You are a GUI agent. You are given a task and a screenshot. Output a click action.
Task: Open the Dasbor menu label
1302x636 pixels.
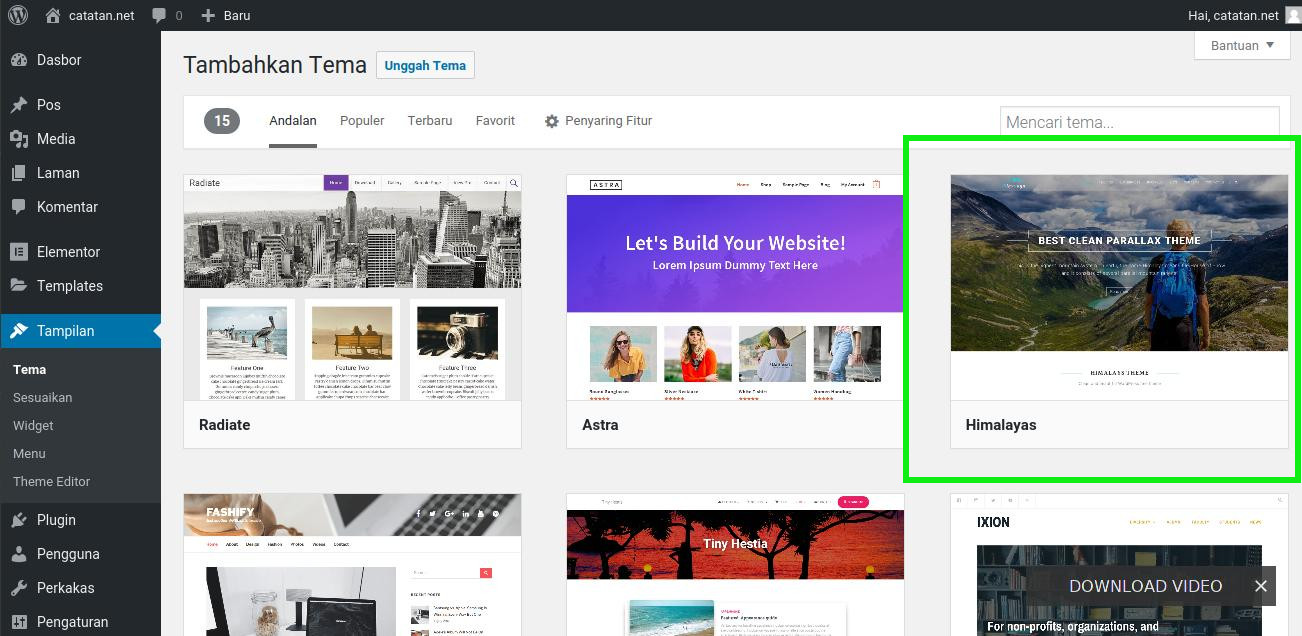point(59,60)
